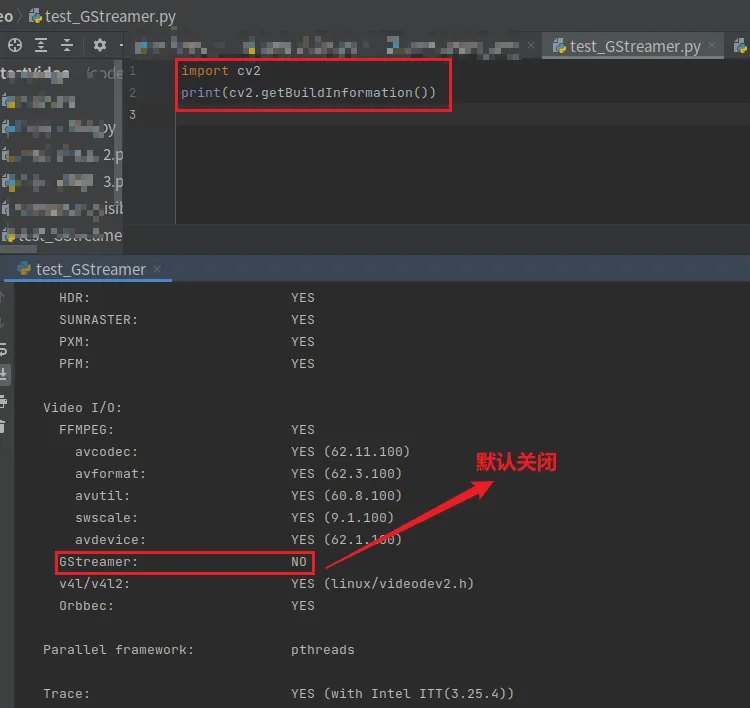Viewport: 750px width, 708px height.
Task: Click the '(62.11.100)' version value
Action: (367, 452)
